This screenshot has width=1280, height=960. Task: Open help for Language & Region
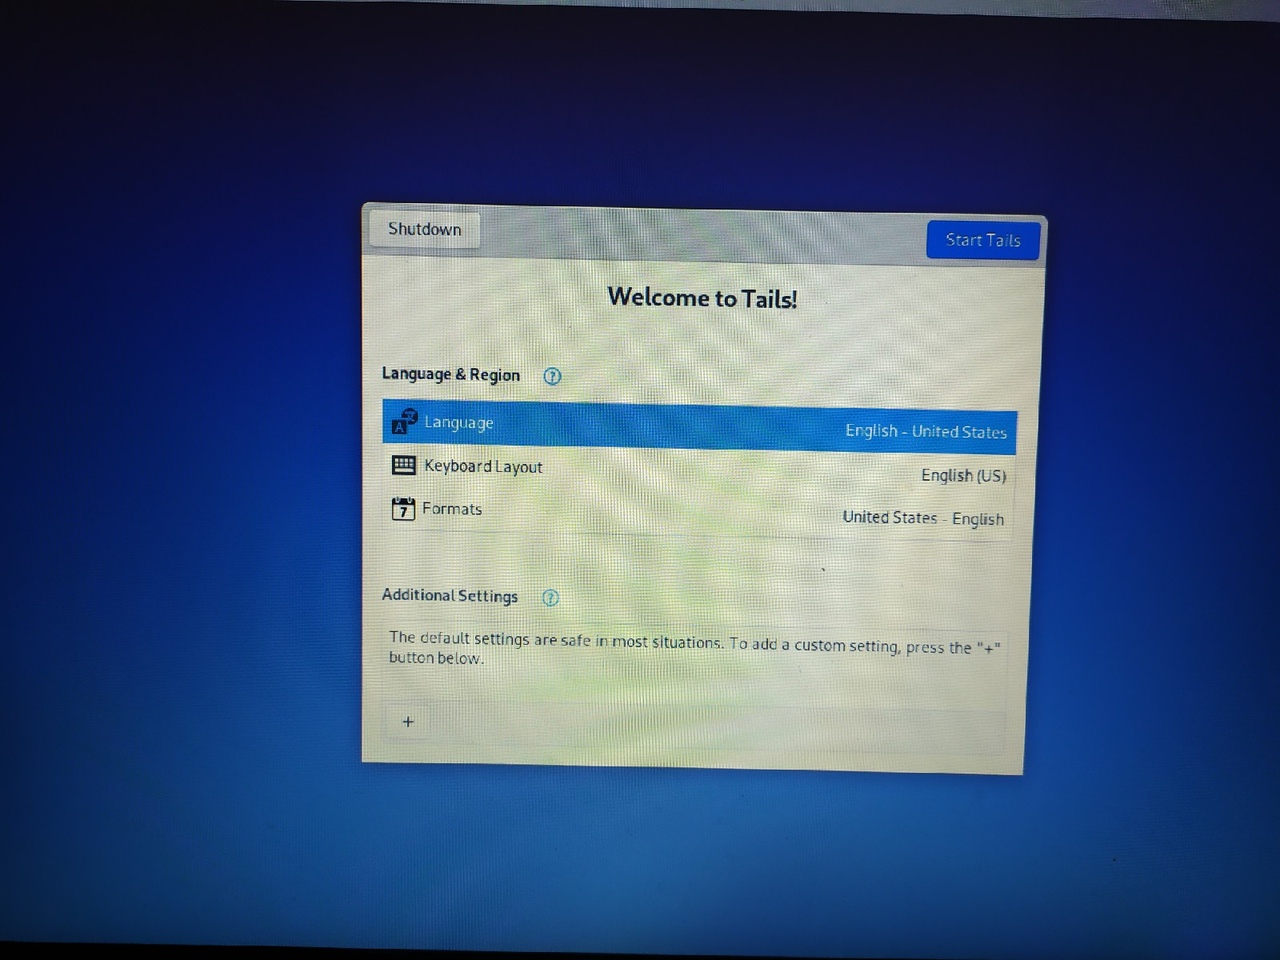[x=552, y=376]
